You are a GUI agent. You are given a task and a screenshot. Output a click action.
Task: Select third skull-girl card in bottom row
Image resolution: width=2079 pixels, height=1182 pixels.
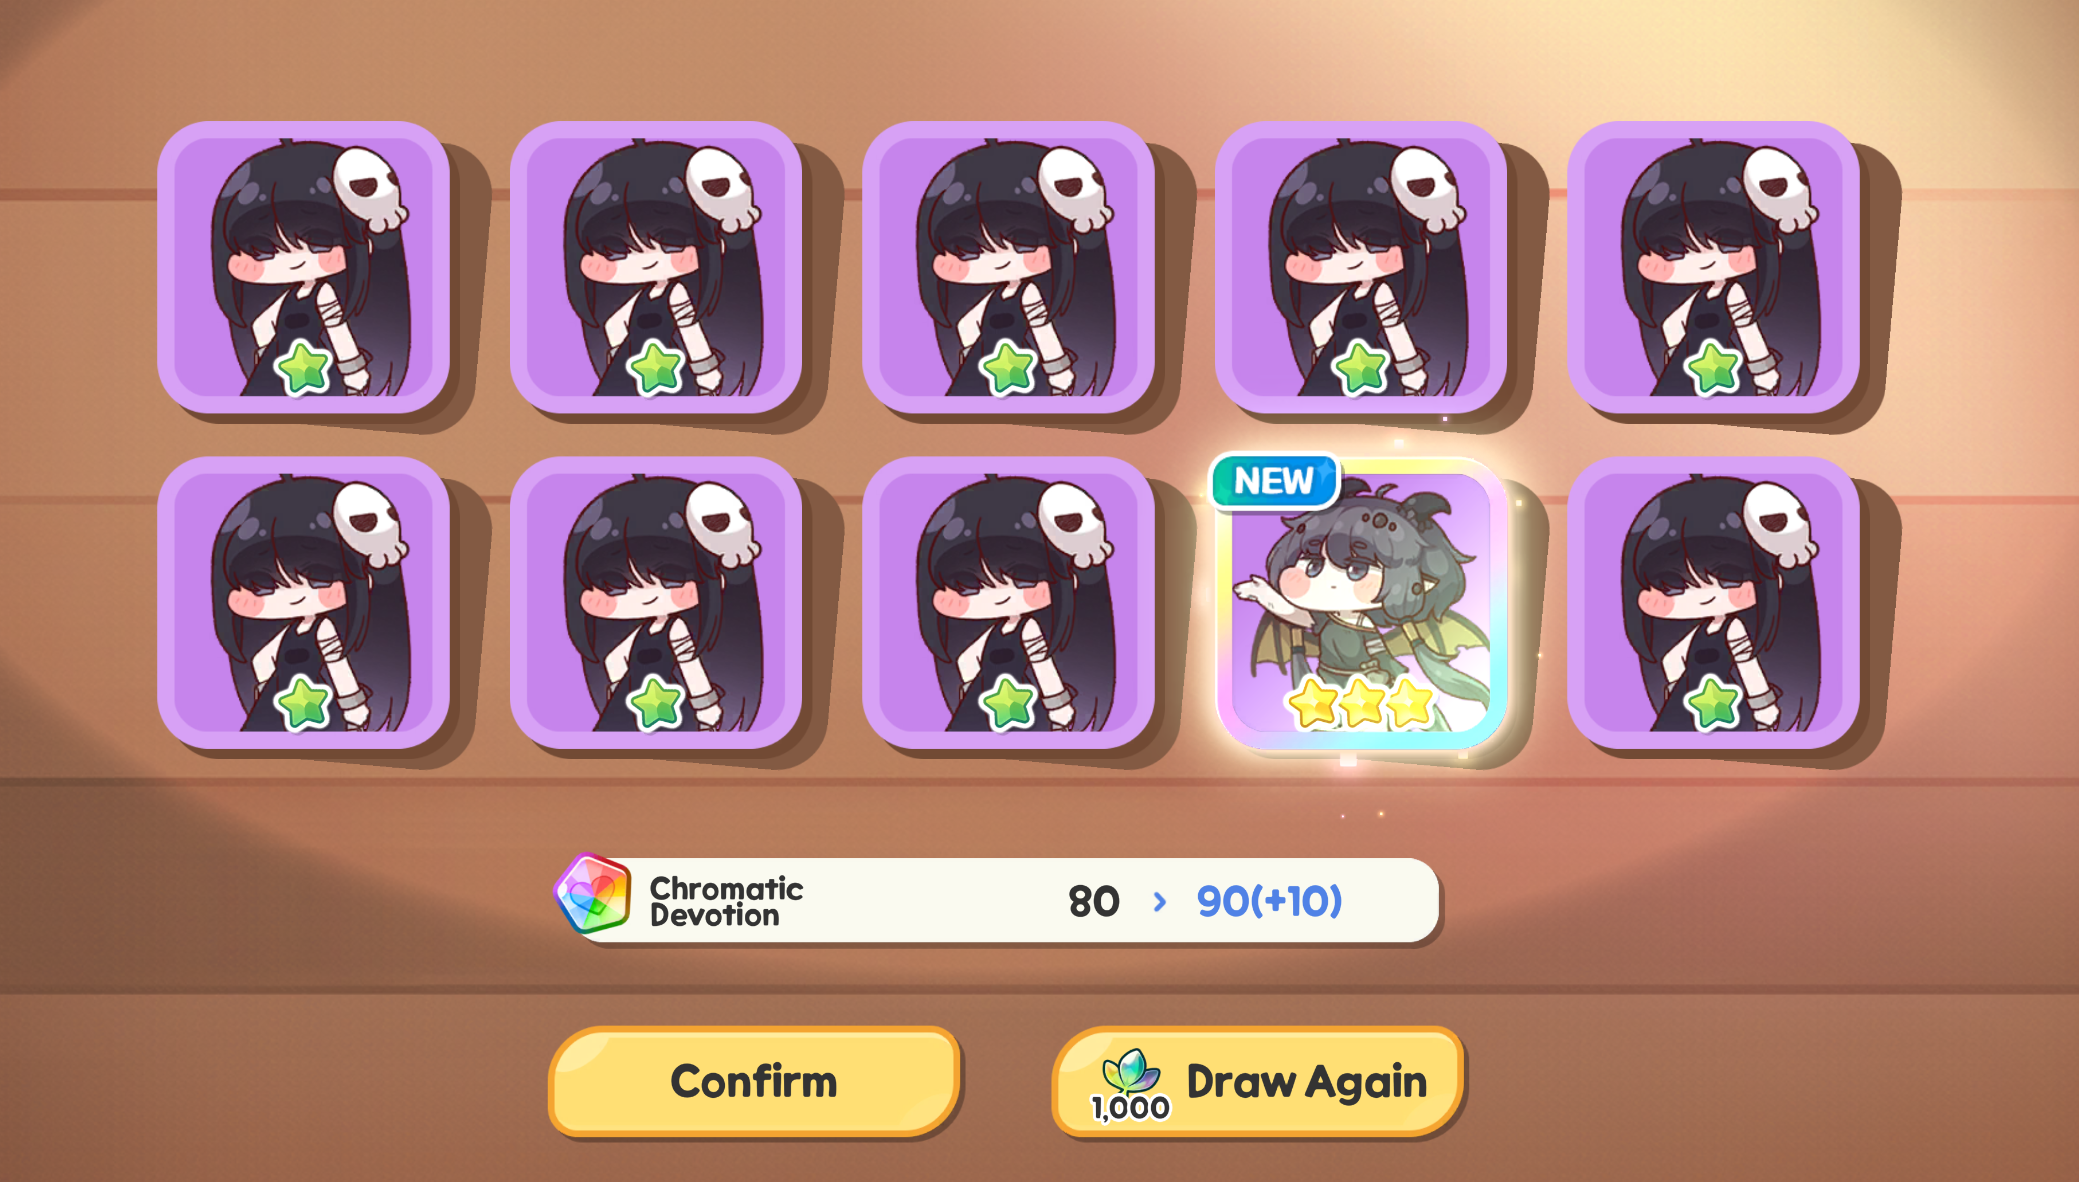[x=1008, y=603]
